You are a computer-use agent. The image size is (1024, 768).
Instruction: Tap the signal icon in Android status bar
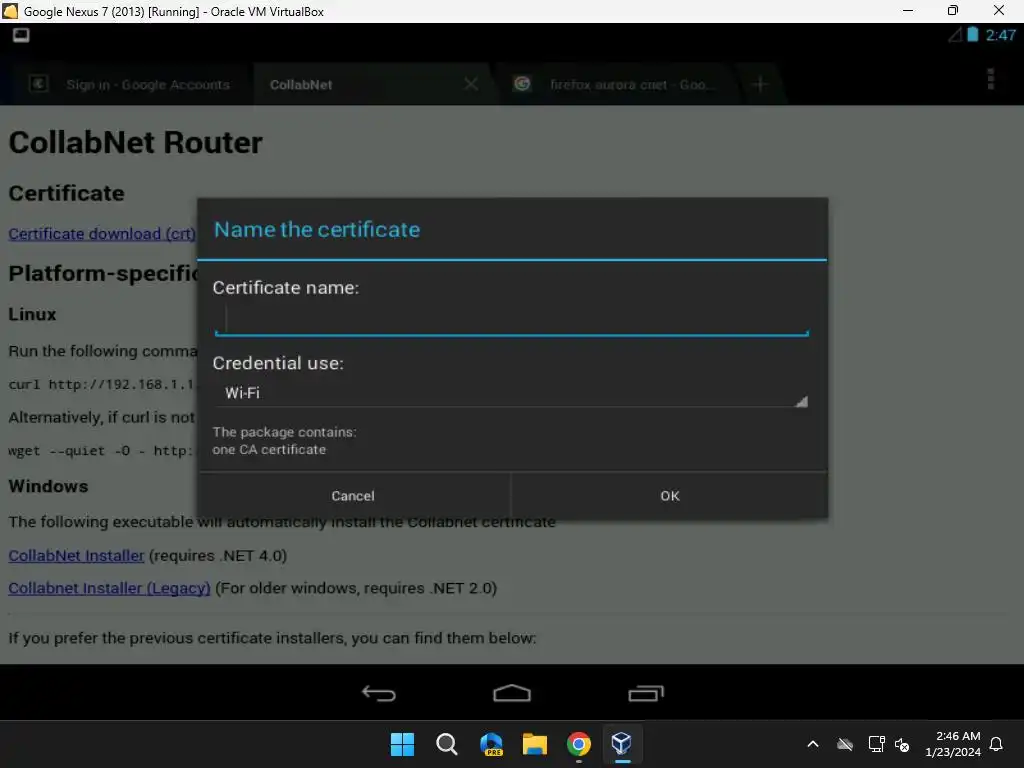click(955, 35)
